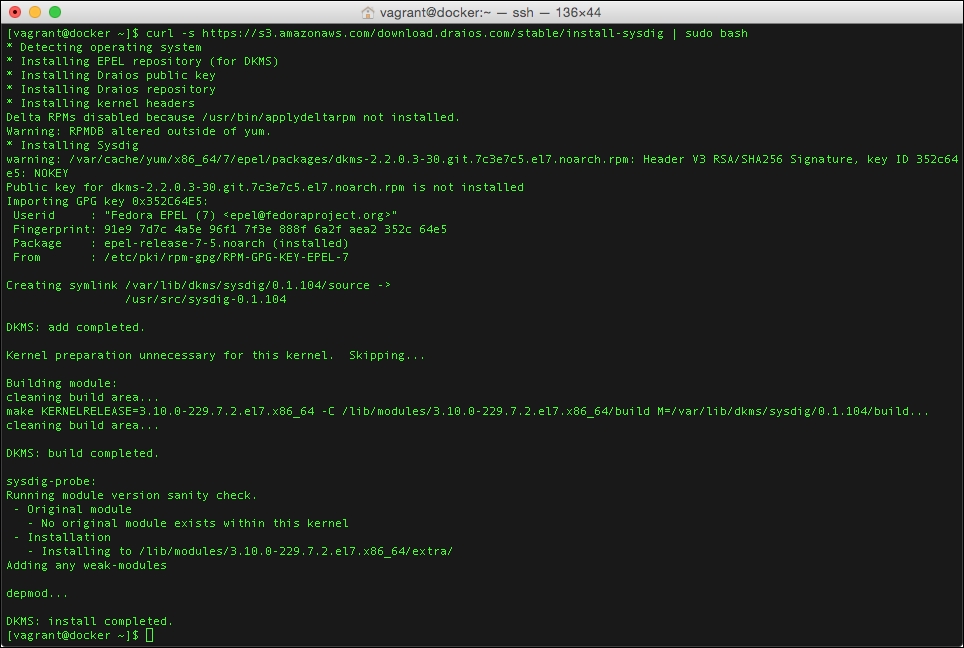
Task: Click the Package 'epel-release-7-5.noarch' line
Action: [181, 243]
